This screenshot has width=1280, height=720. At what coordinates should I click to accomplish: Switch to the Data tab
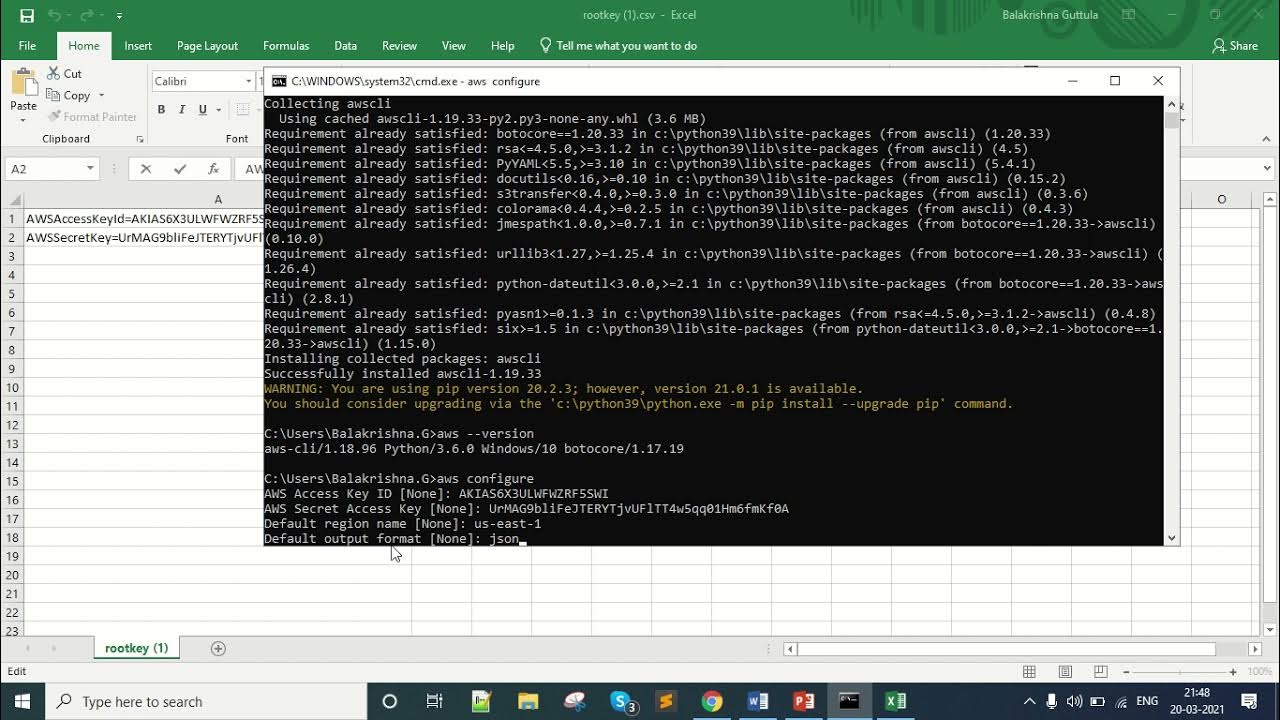coord(346,46)
